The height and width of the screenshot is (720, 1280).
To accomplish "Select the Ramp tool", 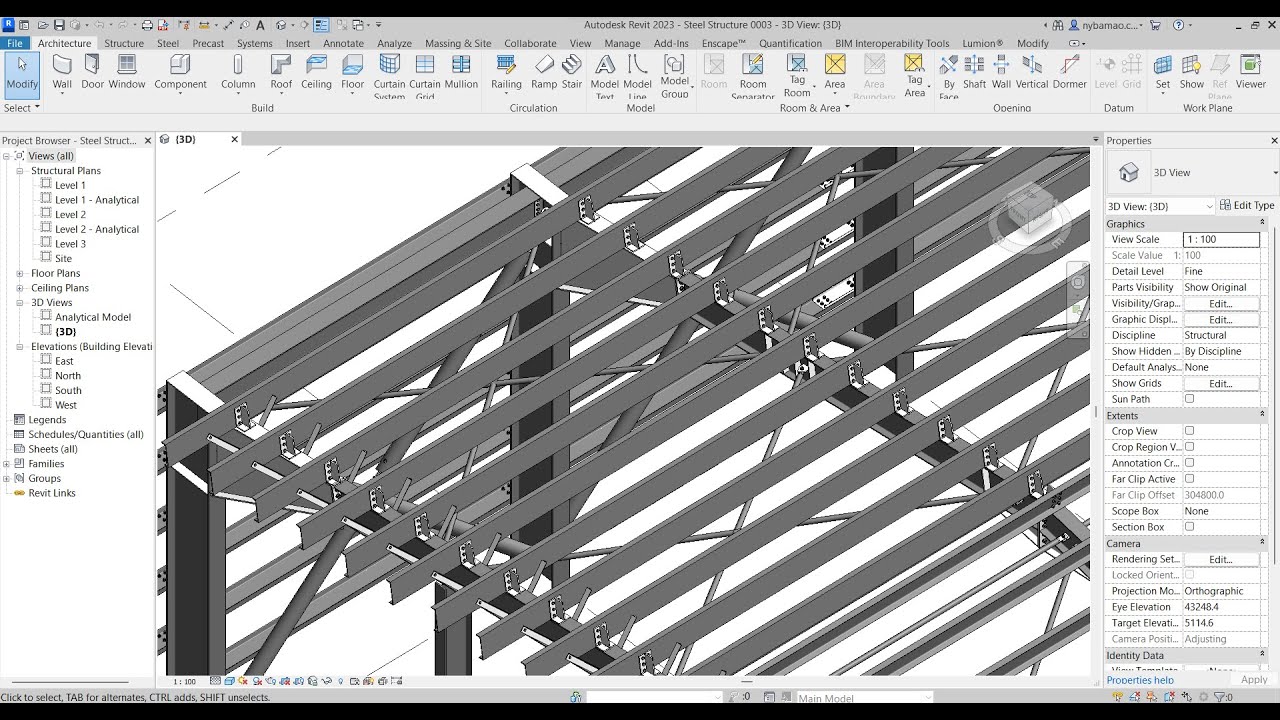I will pyautogui.click(x=544, y=73).
